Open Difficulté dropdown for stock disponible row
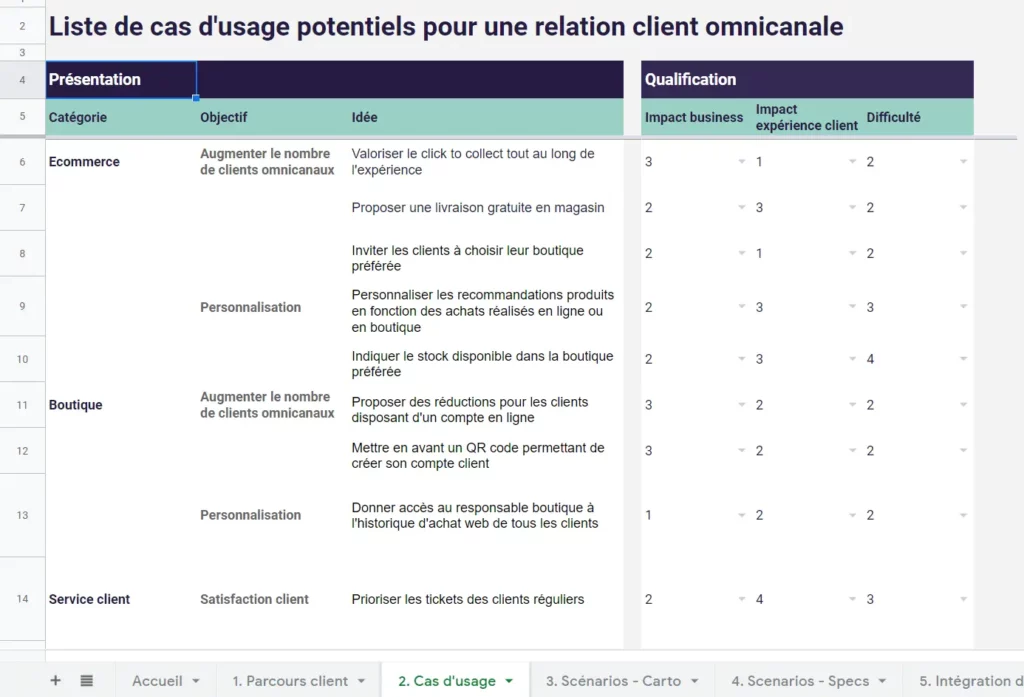 [x=963, y=359]
